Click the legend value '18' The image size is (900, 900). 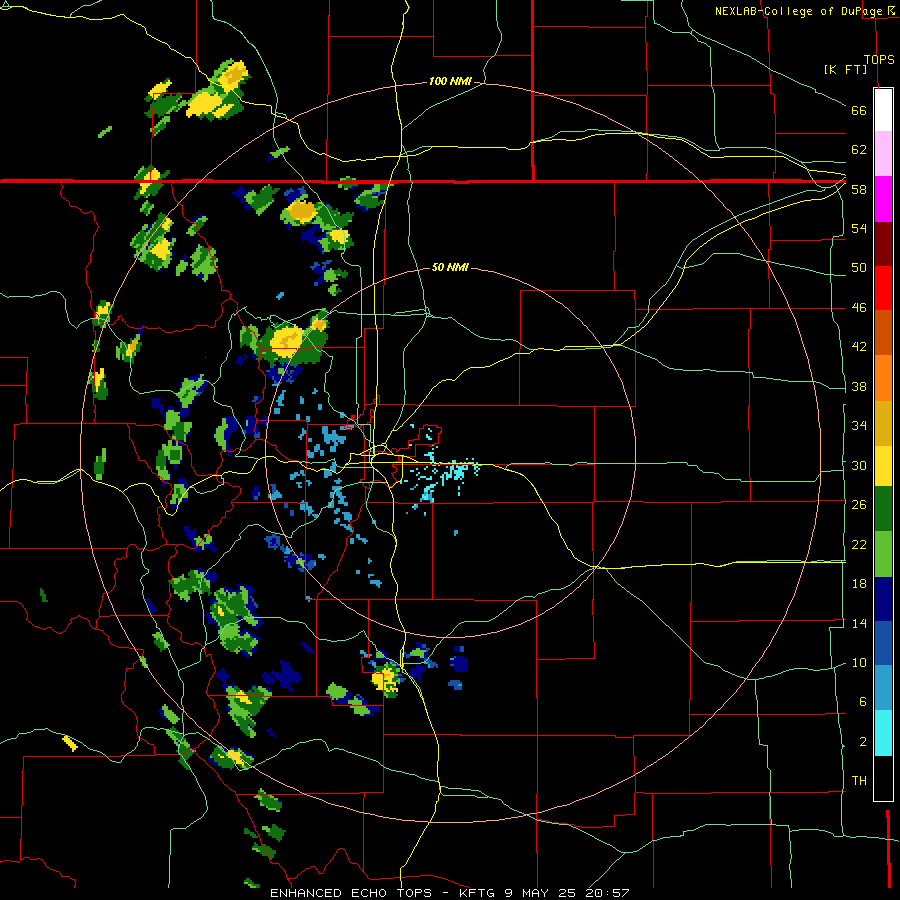pyautogui.click(x=859, y=584)
